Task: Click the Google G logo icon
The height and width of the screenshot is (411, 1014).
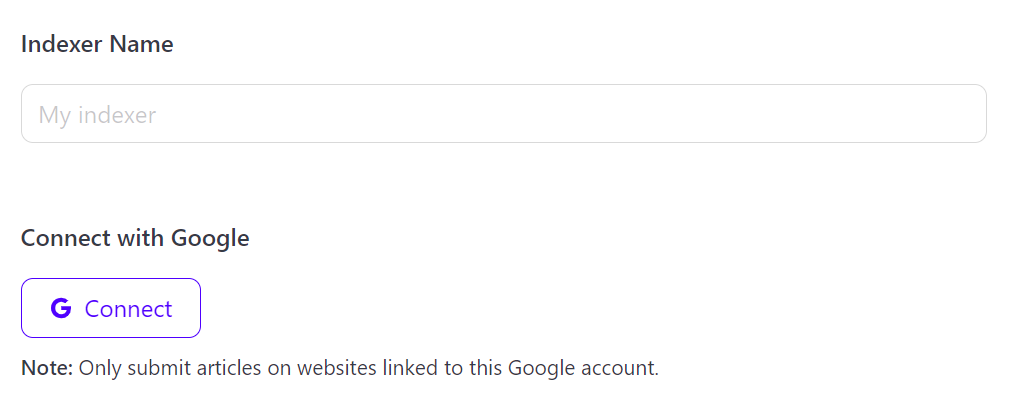Action: tap(61, 308)
